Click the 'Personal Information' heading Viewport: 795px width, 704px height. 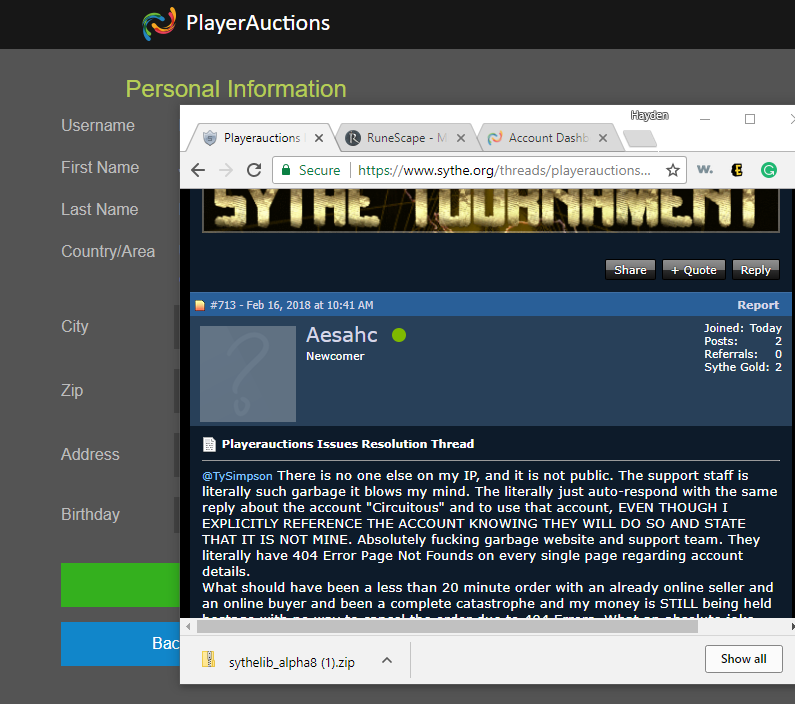[236, 89]
